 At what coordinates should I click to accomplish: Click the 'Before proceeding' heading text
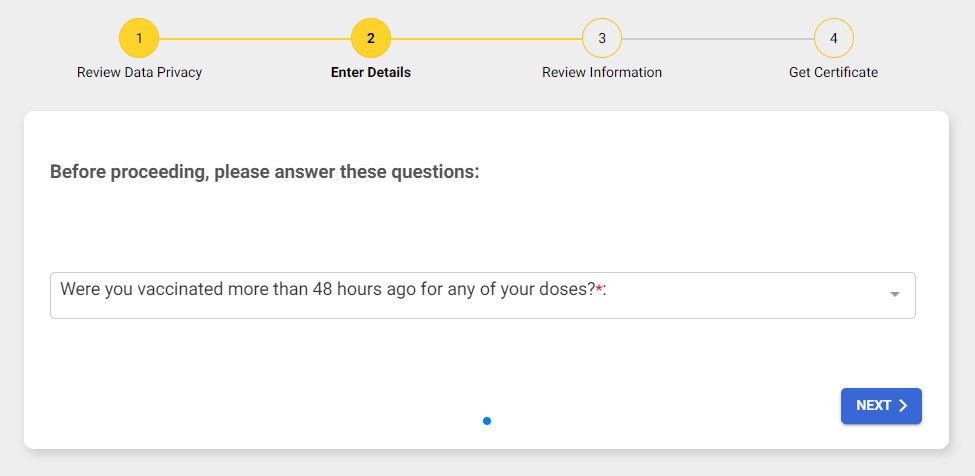pos(265,172)
